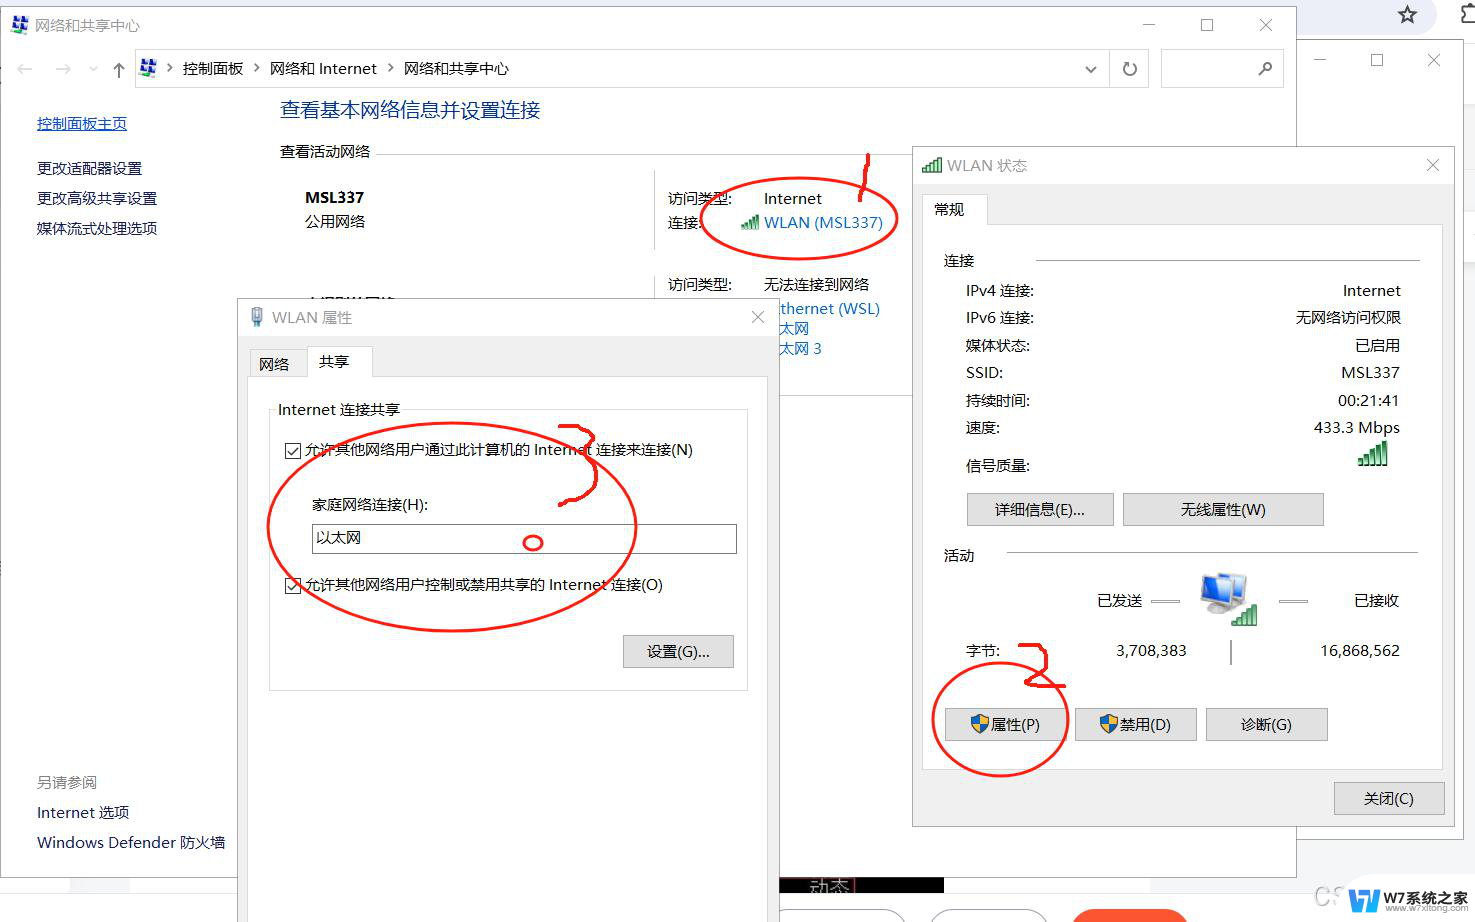
Task: Expand the address bar history dropdown
Action: coord(1090,69)
